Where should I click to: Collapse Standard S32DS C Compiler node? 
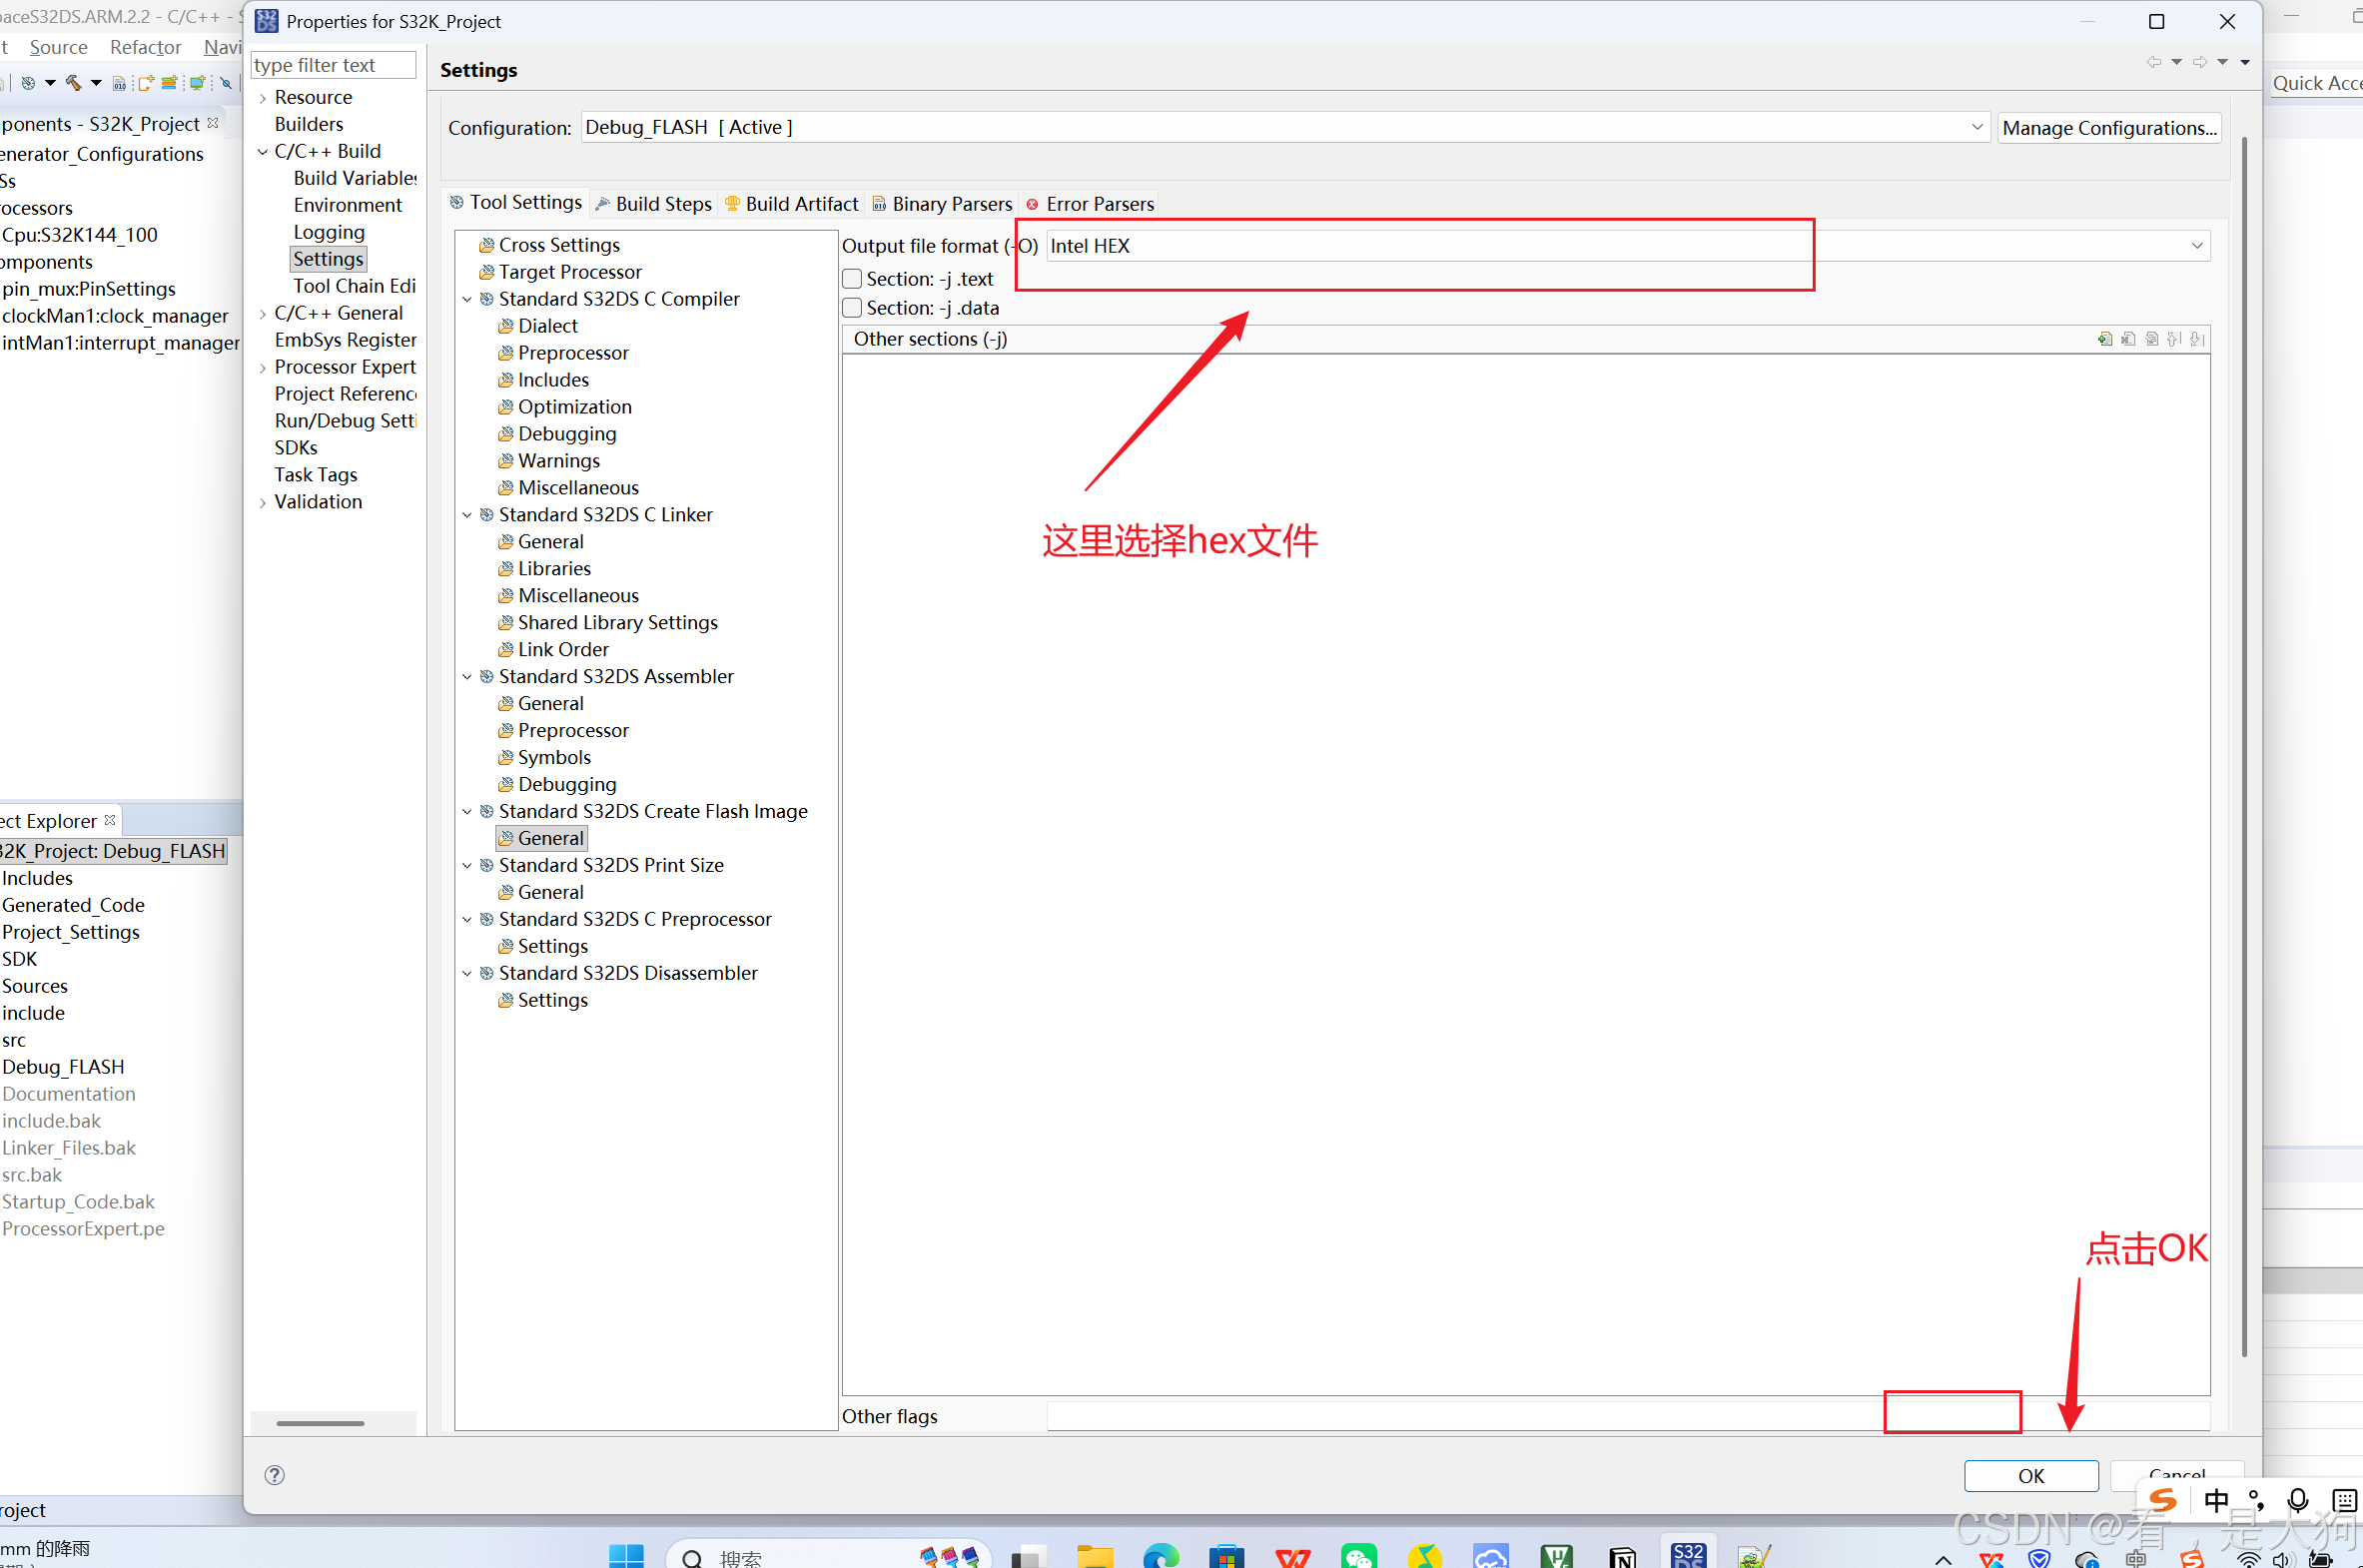coord(467,299)
